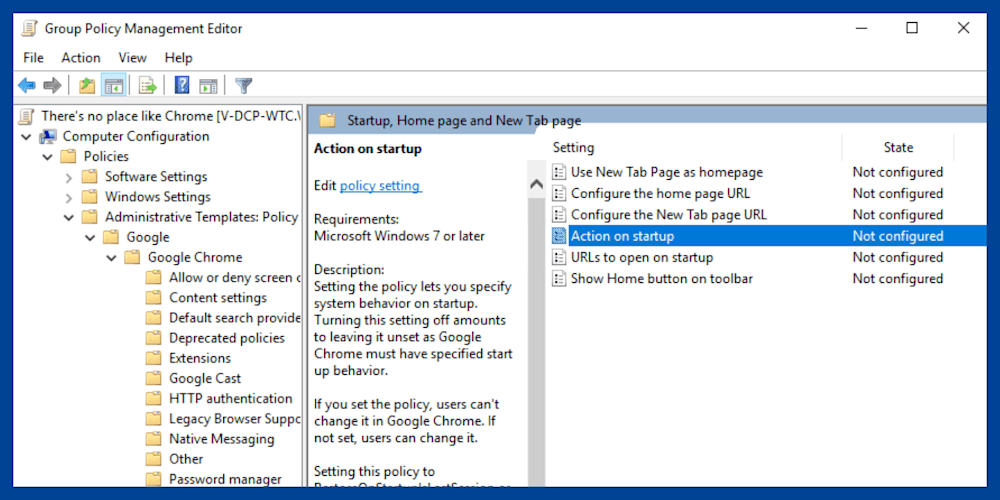Select Use New Tab Page as homepage setting

pyautogui.click(x=666, y=172)
